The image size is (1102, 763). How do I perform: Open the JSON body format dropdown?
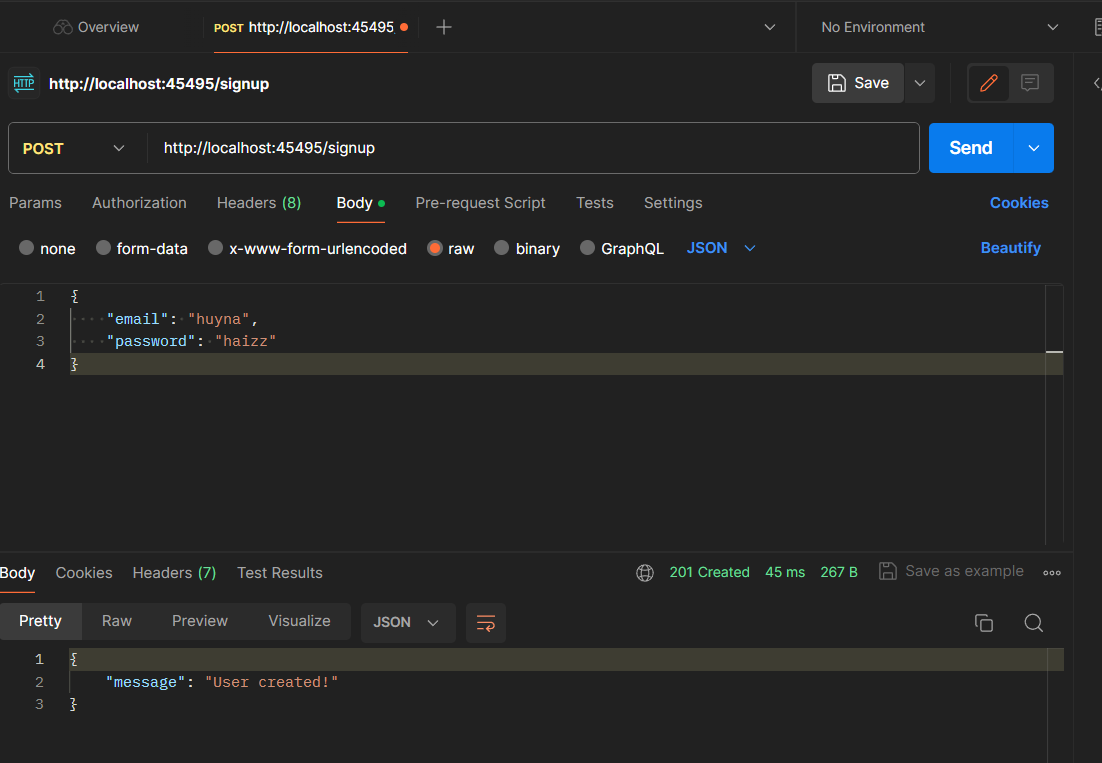(720, 248)
